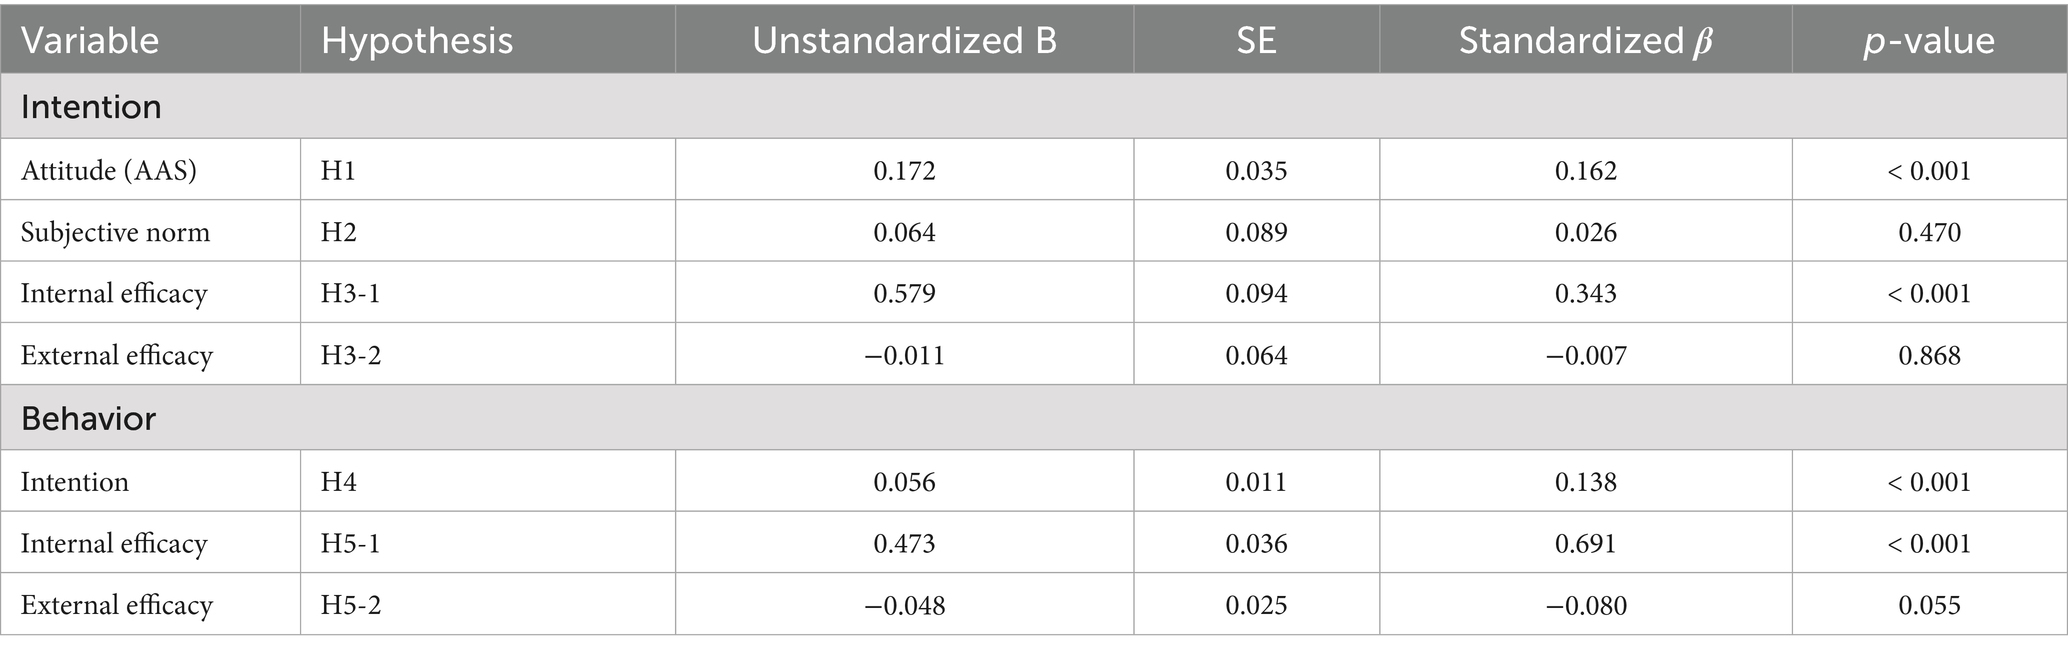Select the SE value 0.025

(1256, 606)
